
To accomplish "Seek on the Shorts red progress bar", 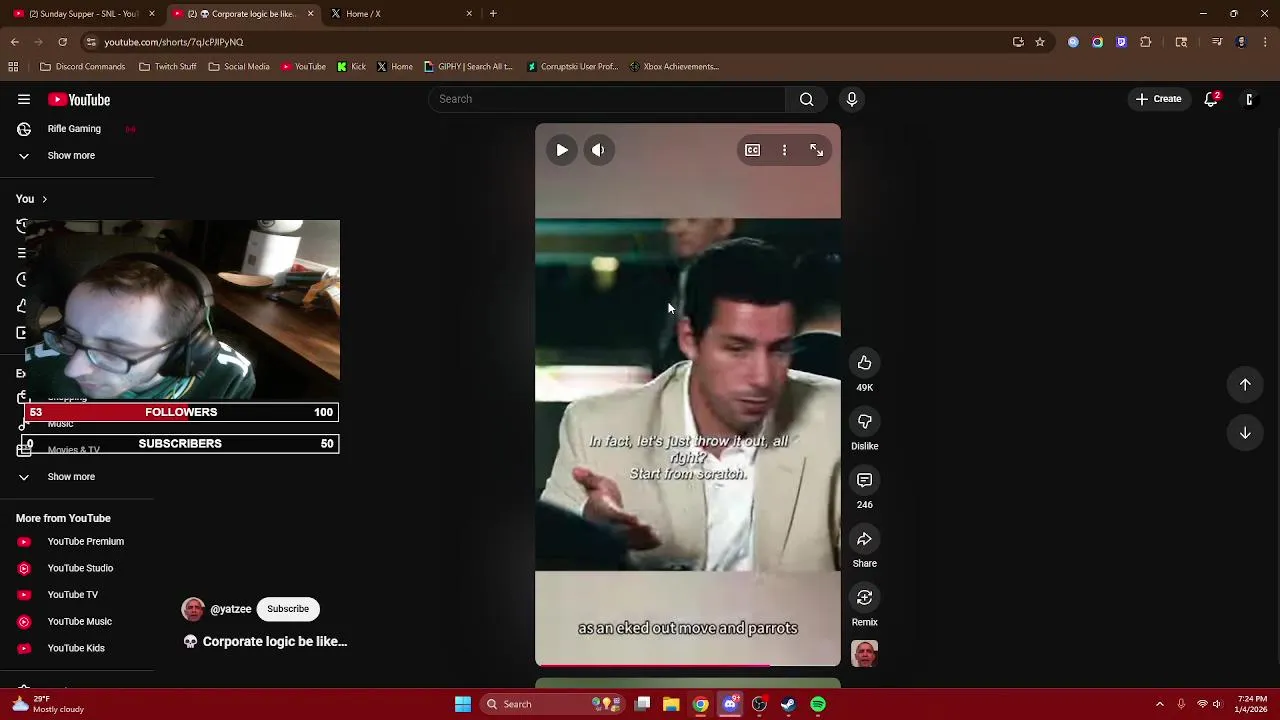I will 688,664.
